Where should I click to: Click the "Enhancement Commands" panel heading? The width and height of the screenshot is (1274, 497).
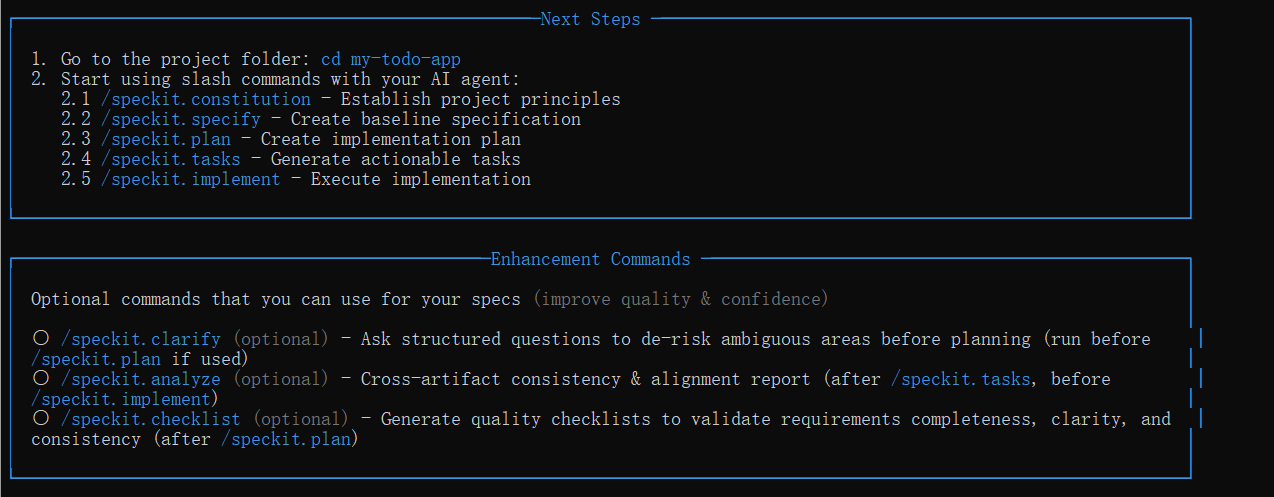click(590, 259)
